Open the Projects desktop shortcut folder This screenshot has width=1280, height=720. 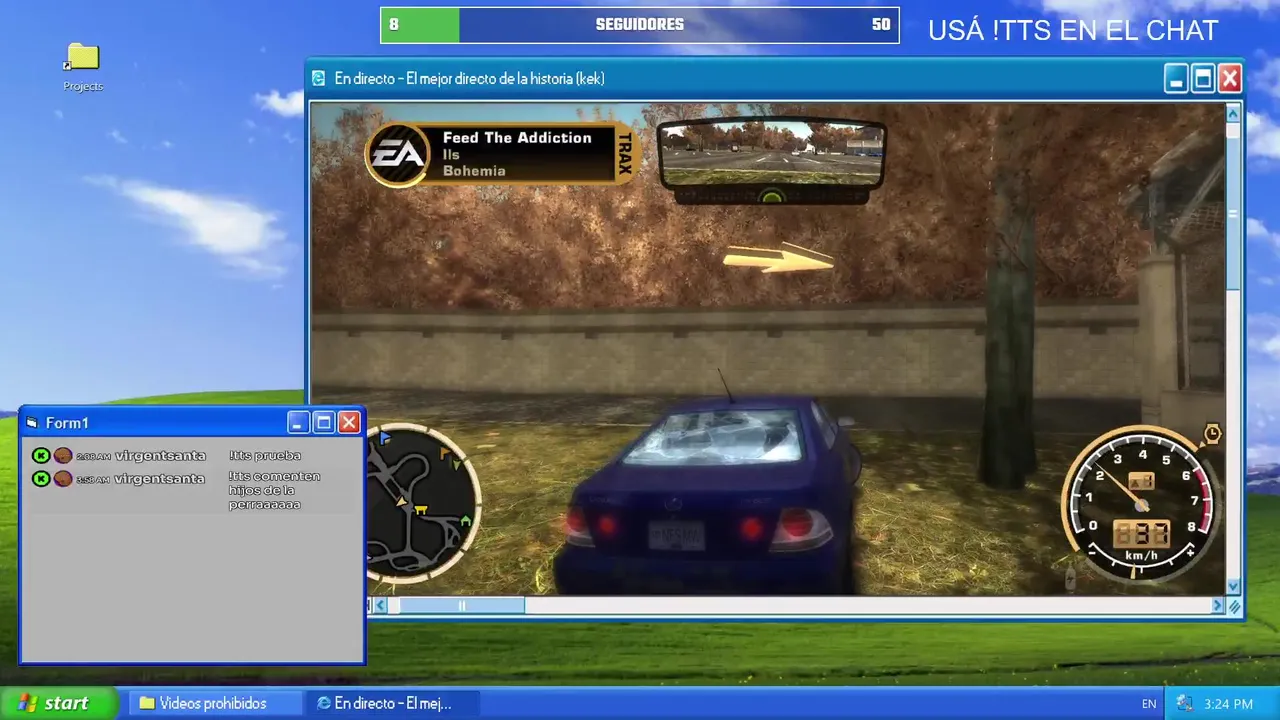(x=83, y=66)
